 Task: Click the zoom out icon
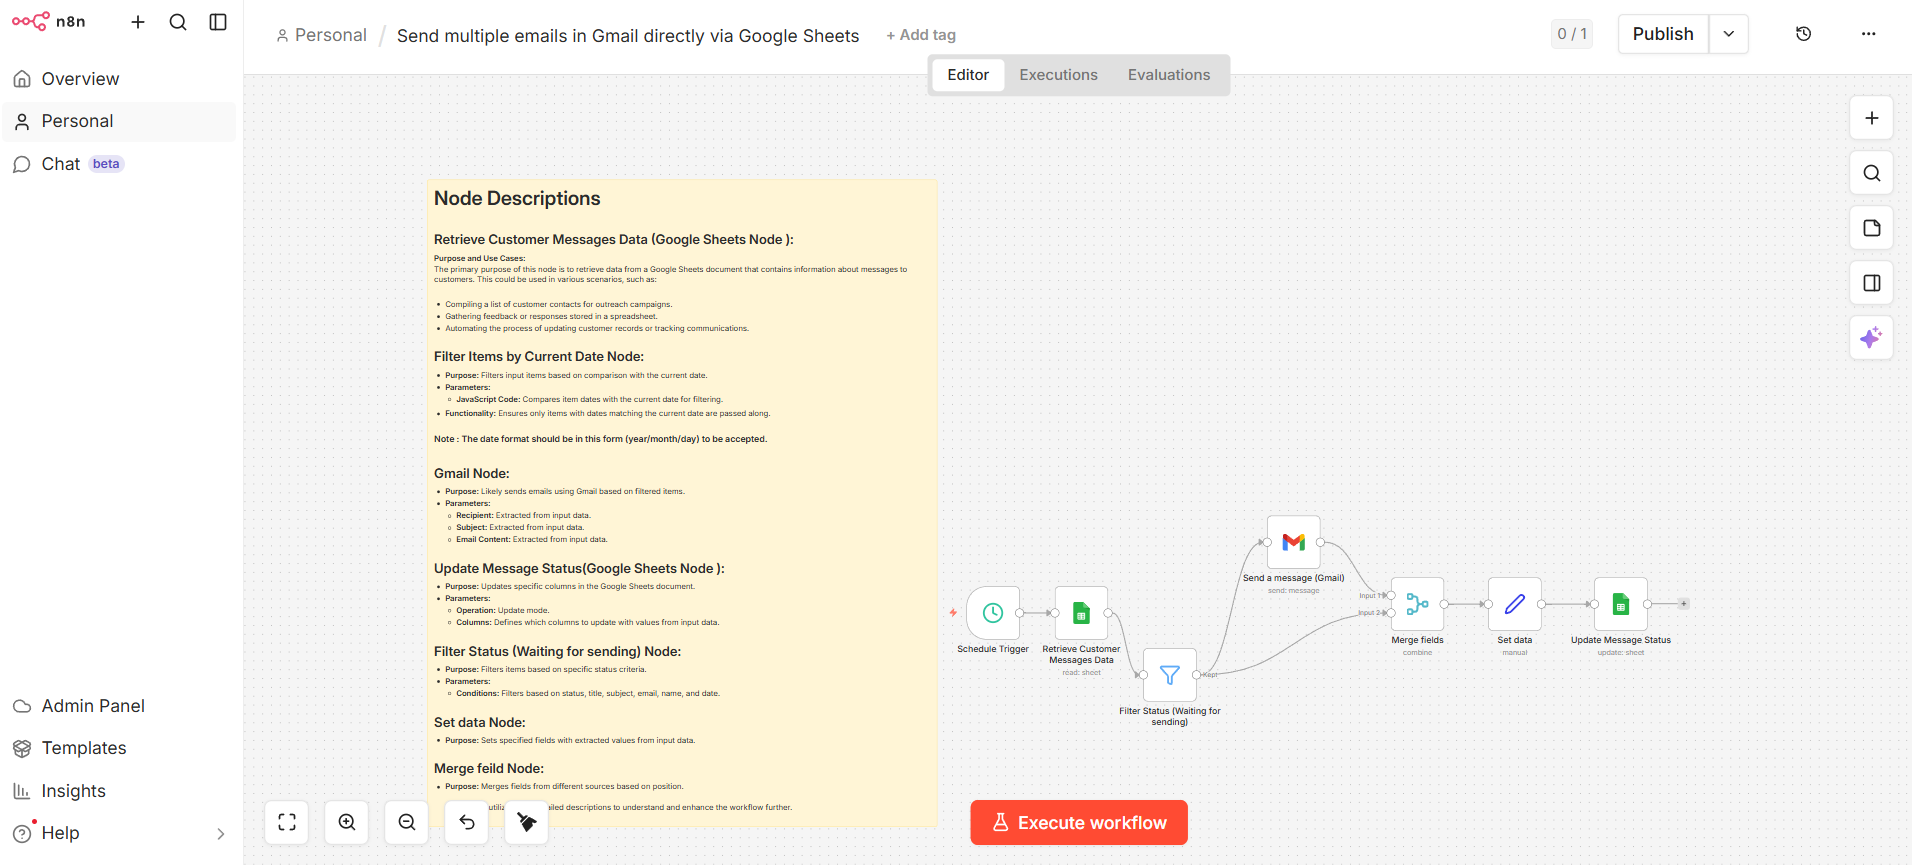(x=407, y=822)
